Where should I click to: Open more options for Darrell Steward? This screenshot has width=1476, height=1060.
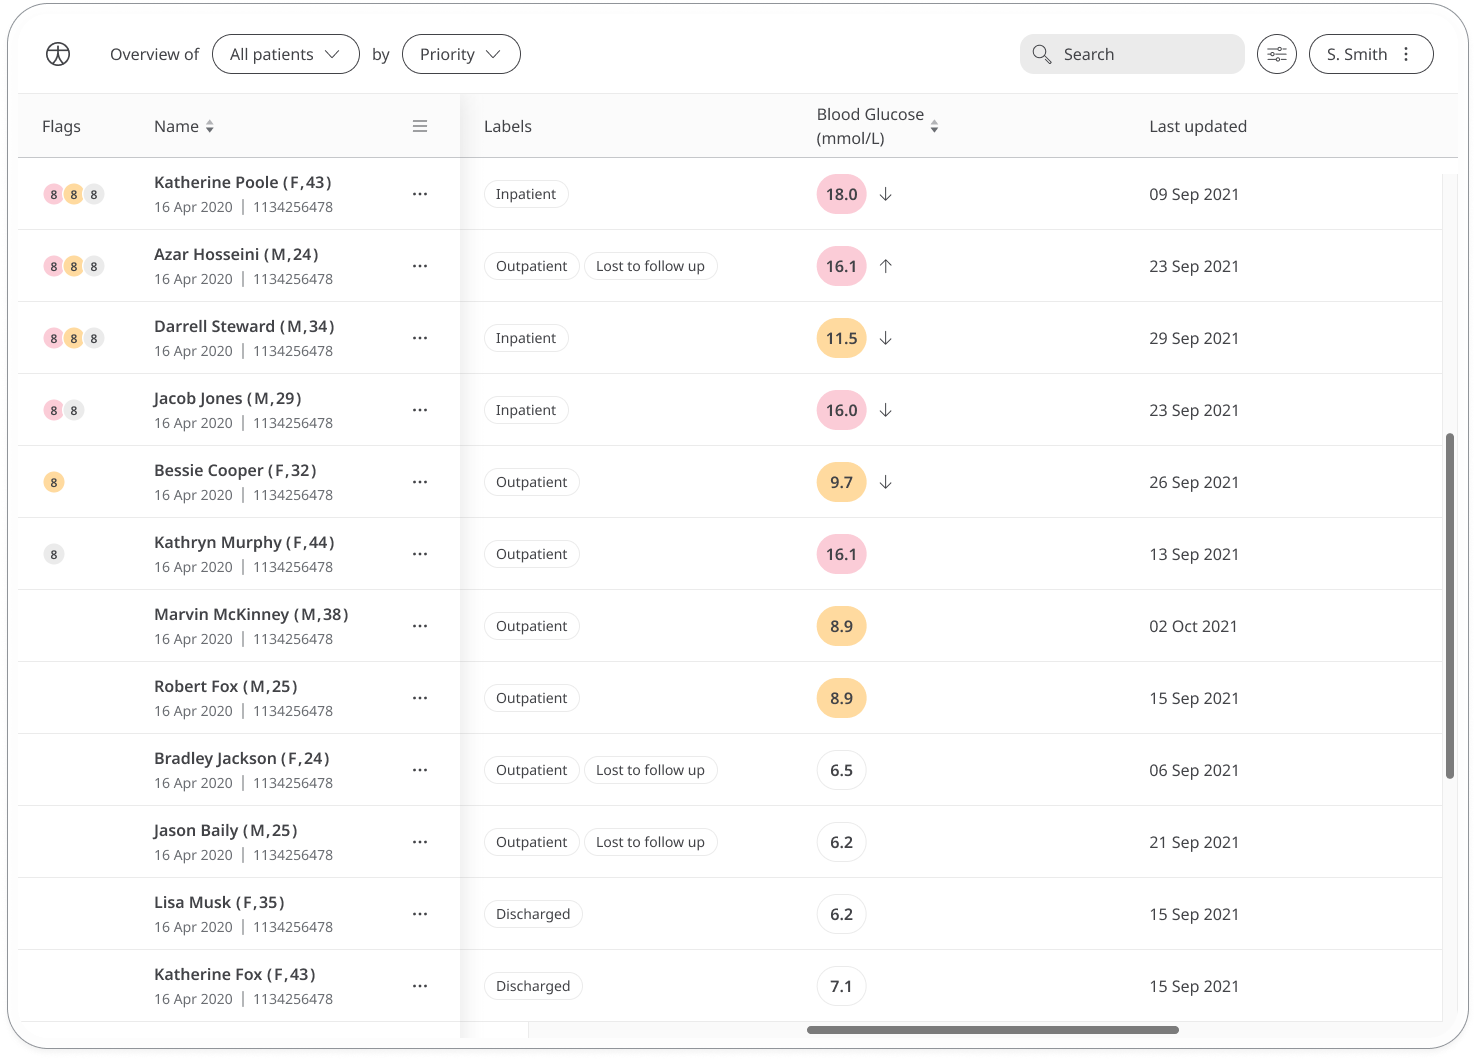[x=420, y=338]
